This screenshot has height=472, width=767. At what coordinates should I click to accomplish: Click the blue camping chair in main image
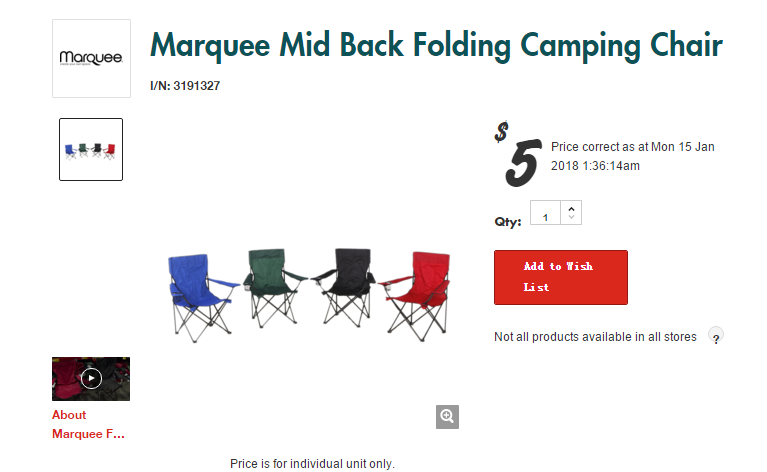[x=201, y=297]
